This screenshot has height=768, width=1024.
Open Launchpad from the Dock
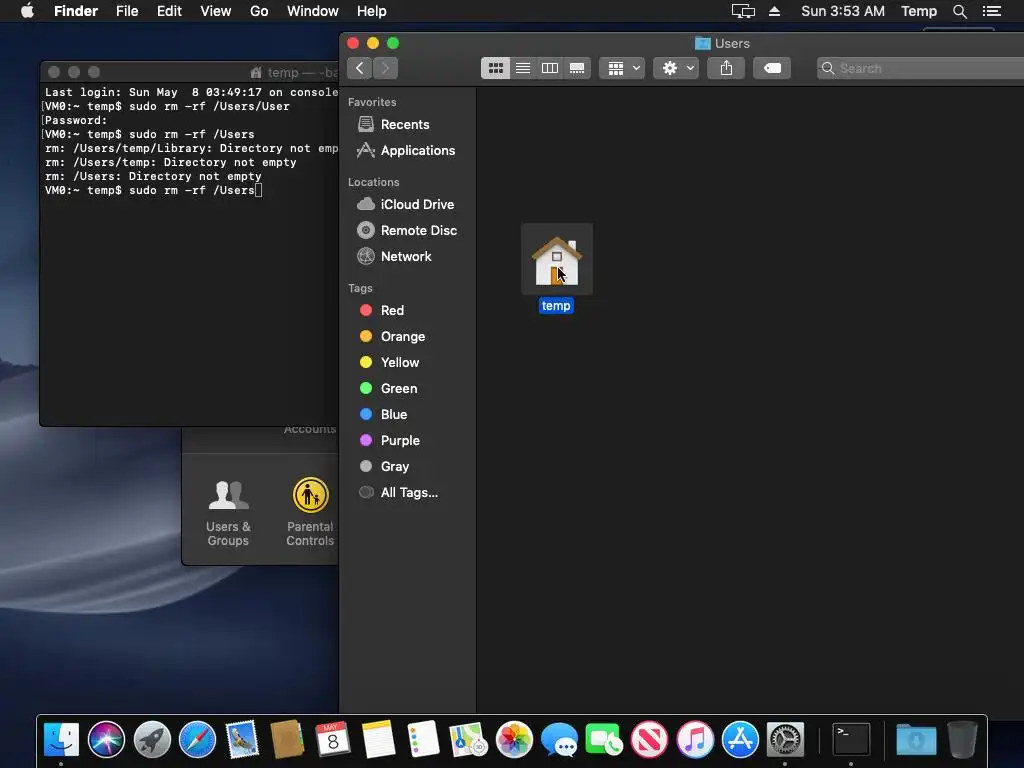pyautogui.click(x=152, y=740)
